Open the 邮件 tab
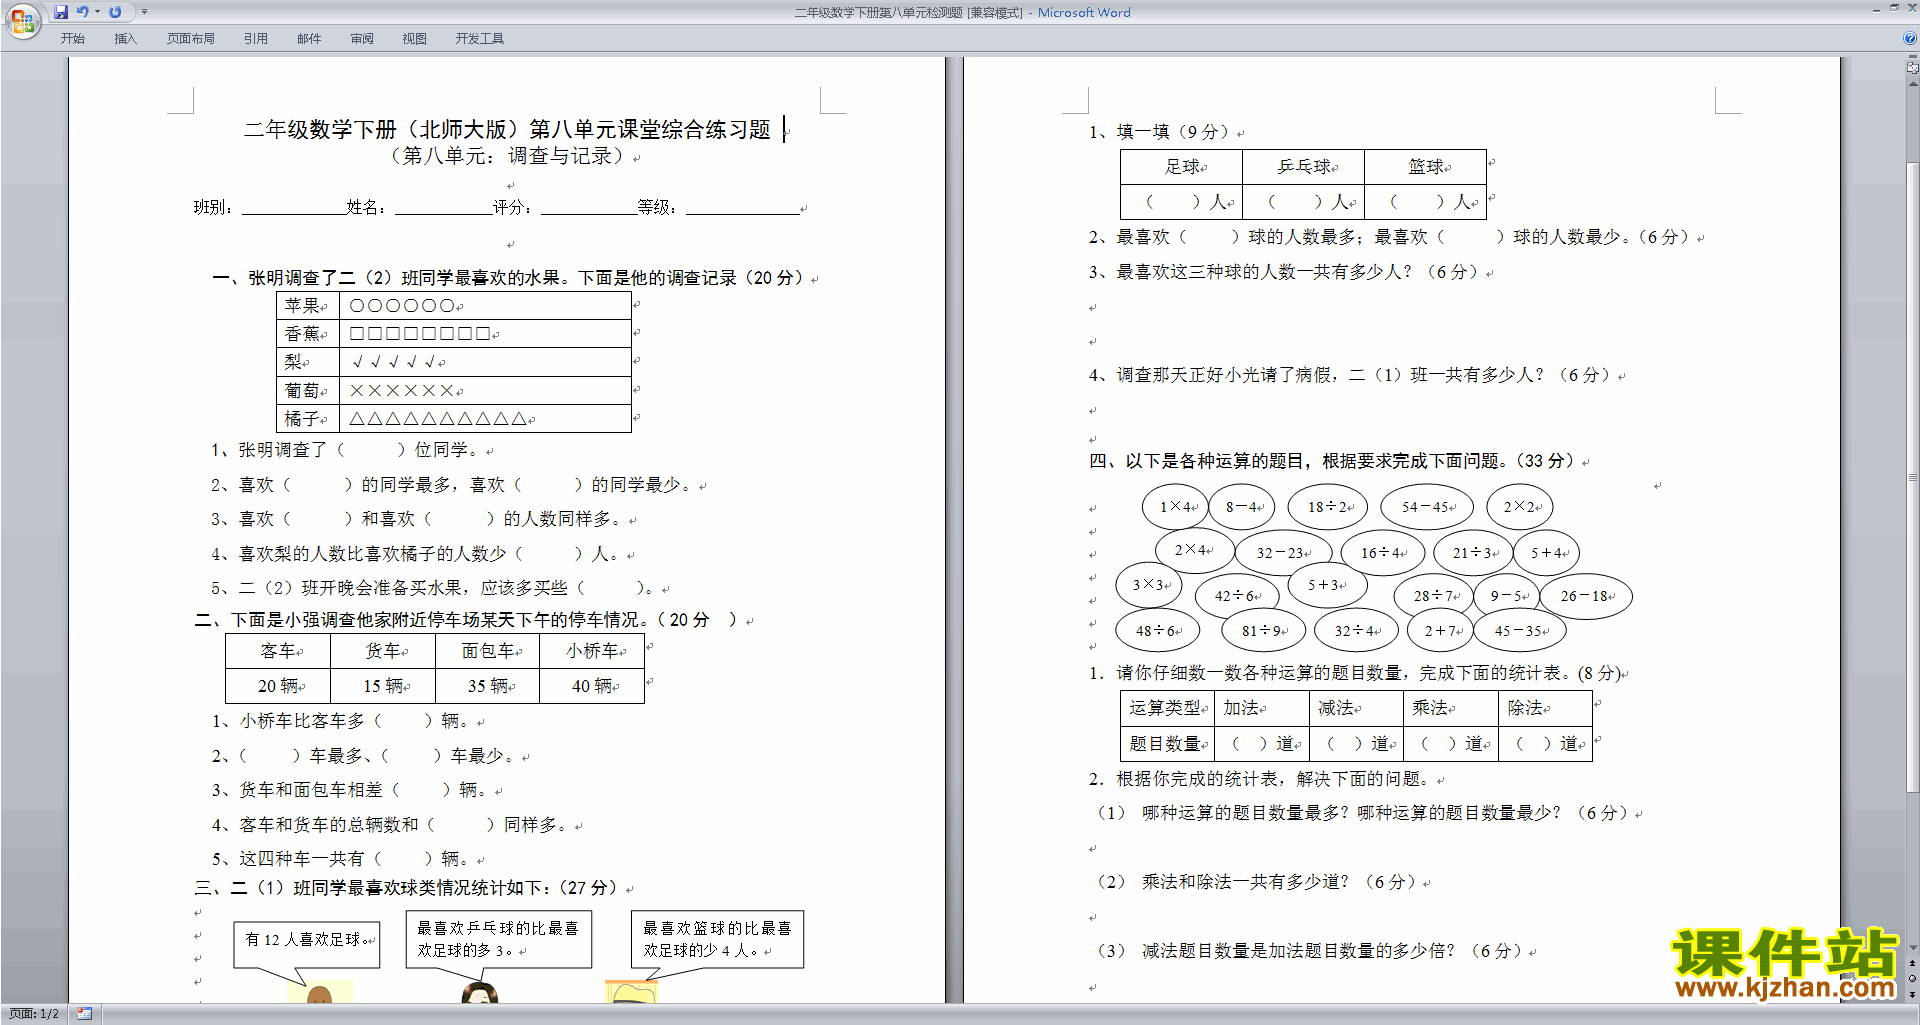 [309, 39]
